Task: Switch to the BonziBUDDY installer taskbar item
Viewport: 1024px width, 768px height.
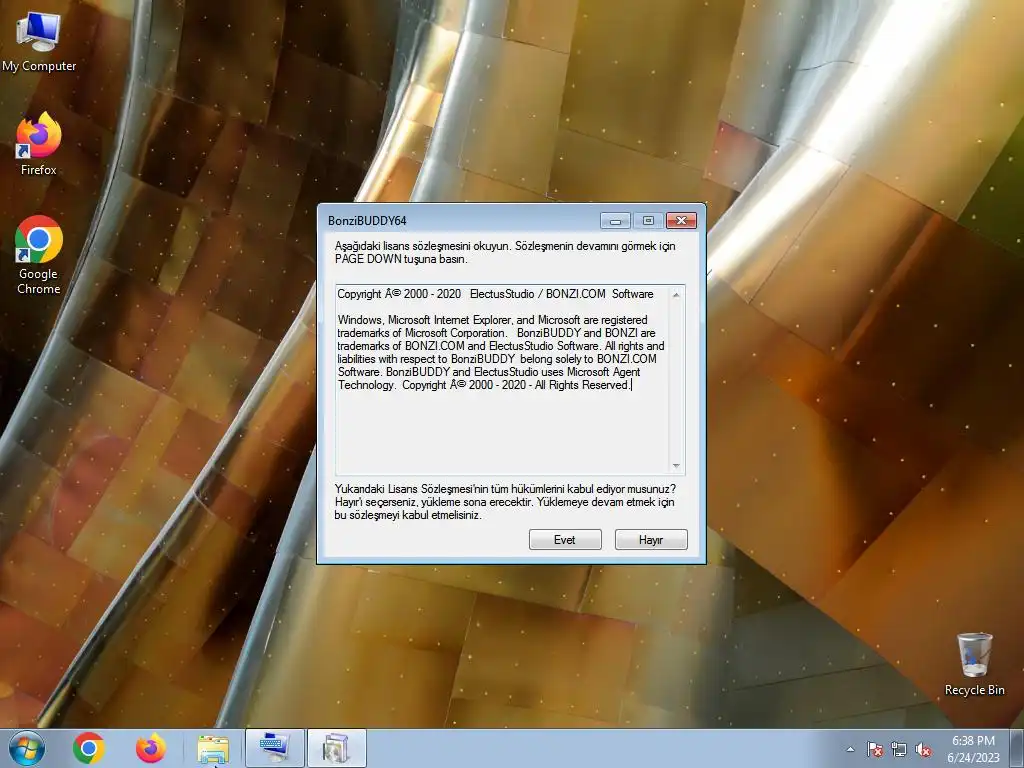Action: [337, 748]
